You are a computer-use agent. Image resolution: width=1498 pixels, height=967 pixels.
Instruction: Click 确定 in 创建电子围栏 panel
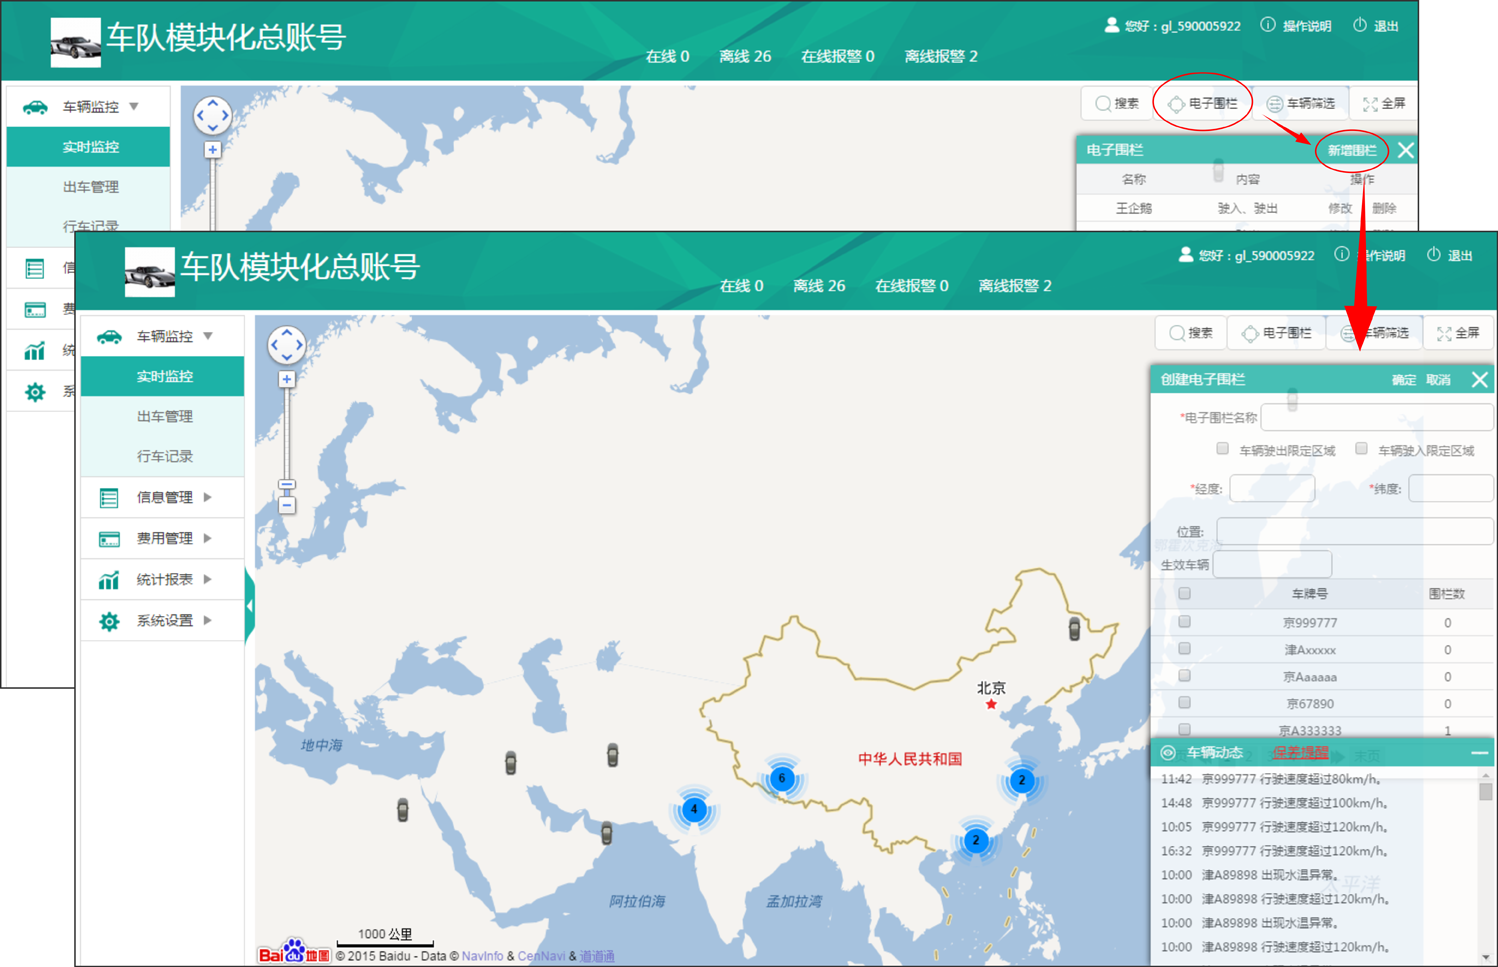click(x=1404, y=380)
